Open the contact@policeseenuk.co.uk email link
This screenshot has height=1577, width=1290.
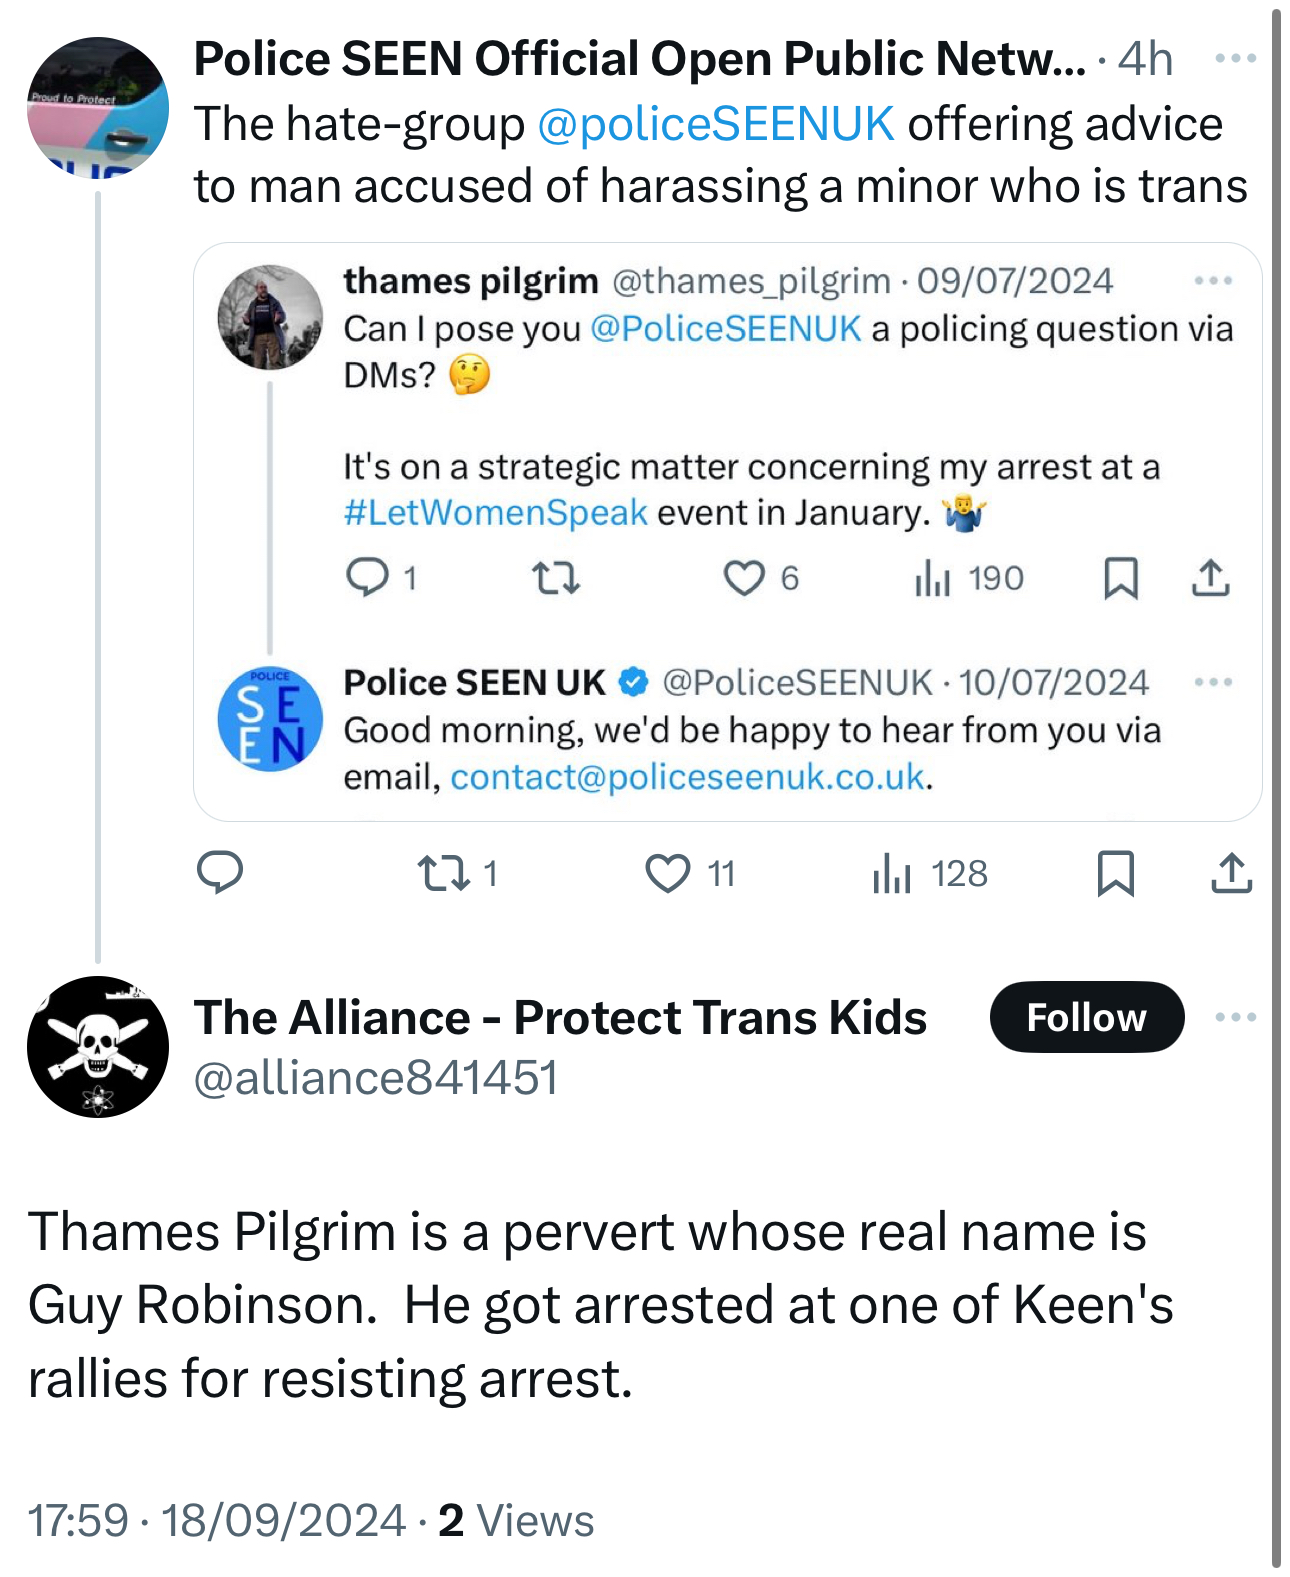coord(688,777)
